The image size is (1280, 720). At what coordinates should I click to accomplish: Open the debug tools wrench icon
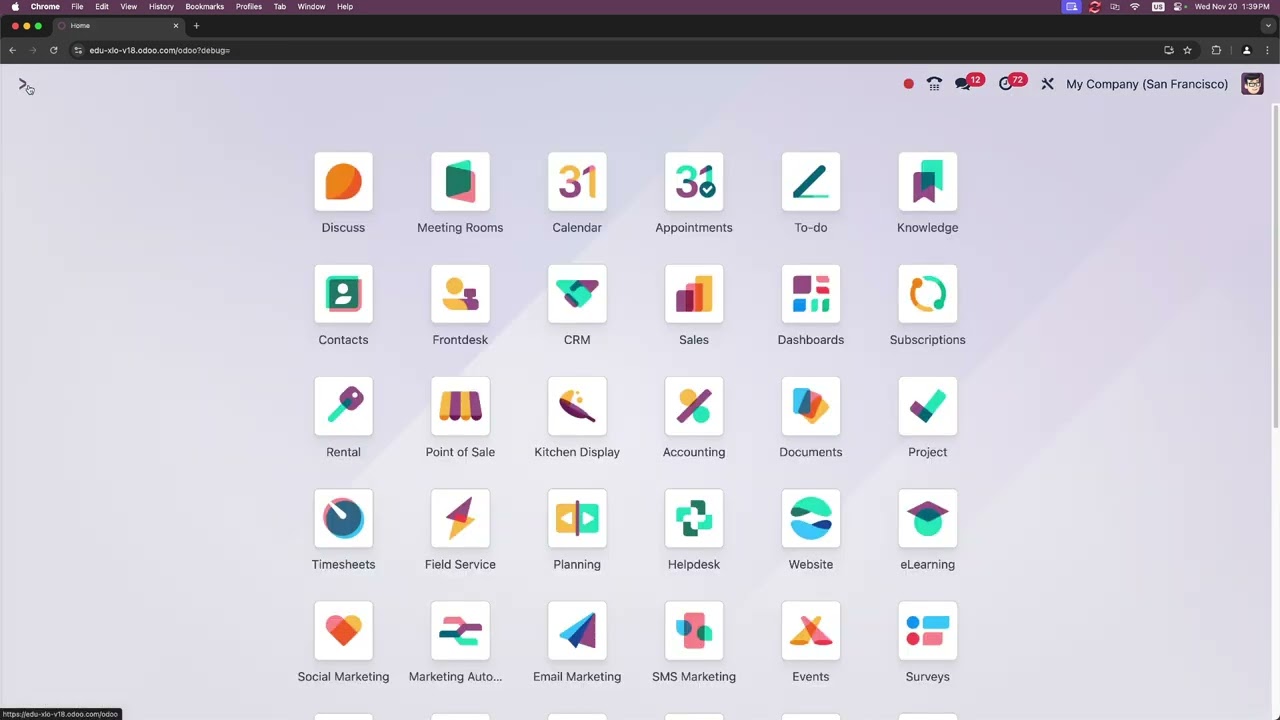coord(1047,84)
